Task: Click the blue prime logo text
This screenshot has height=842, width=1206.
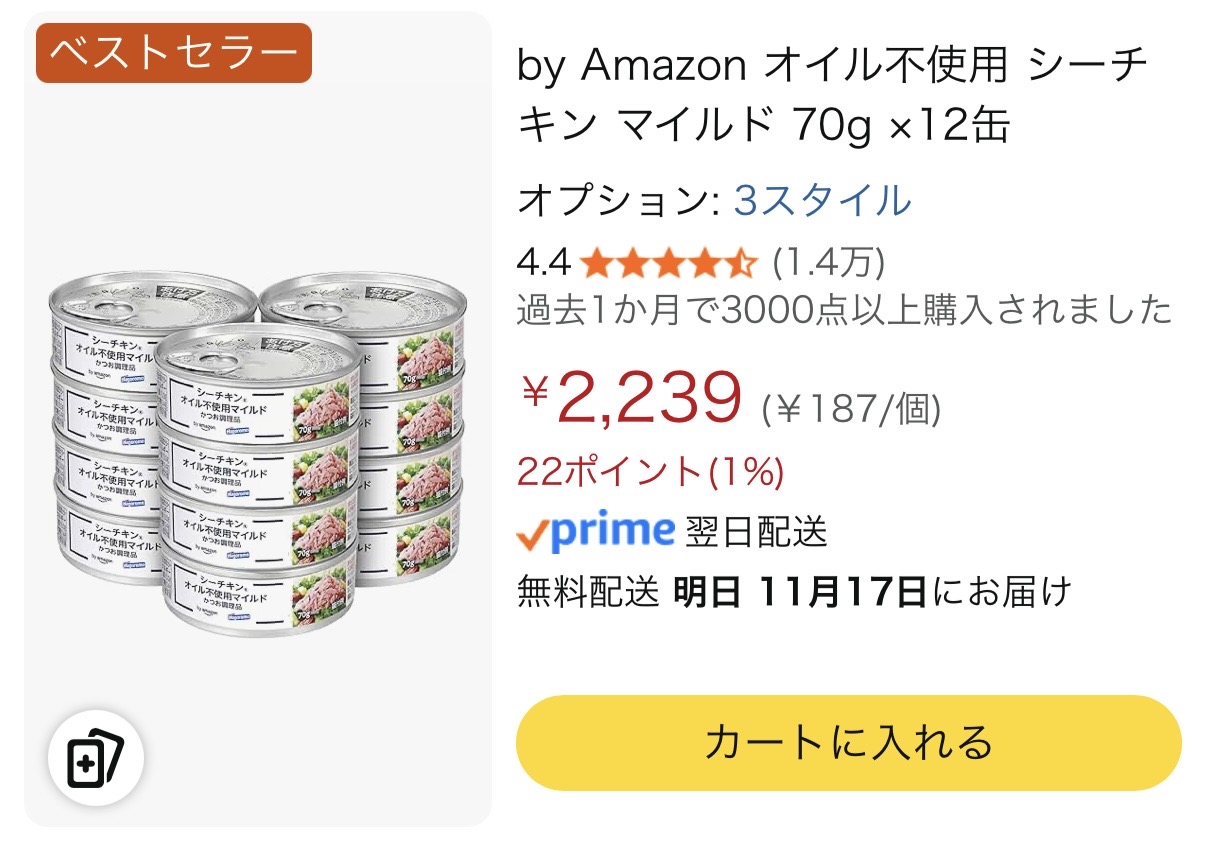Action: pos(612,530)
